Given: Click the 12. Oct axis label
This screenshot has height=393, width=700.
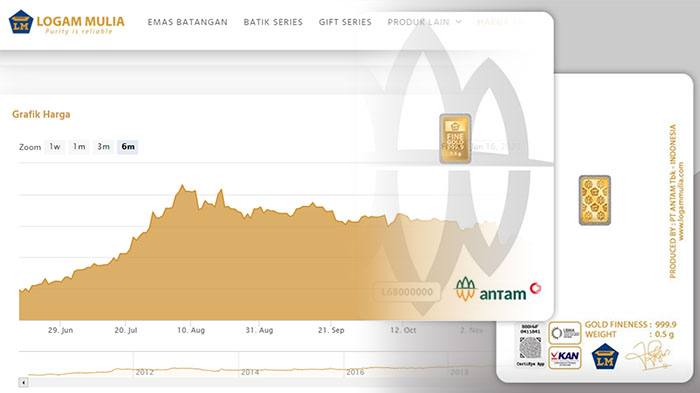Looking at the screenshot, I should click(x=403, y=330).
